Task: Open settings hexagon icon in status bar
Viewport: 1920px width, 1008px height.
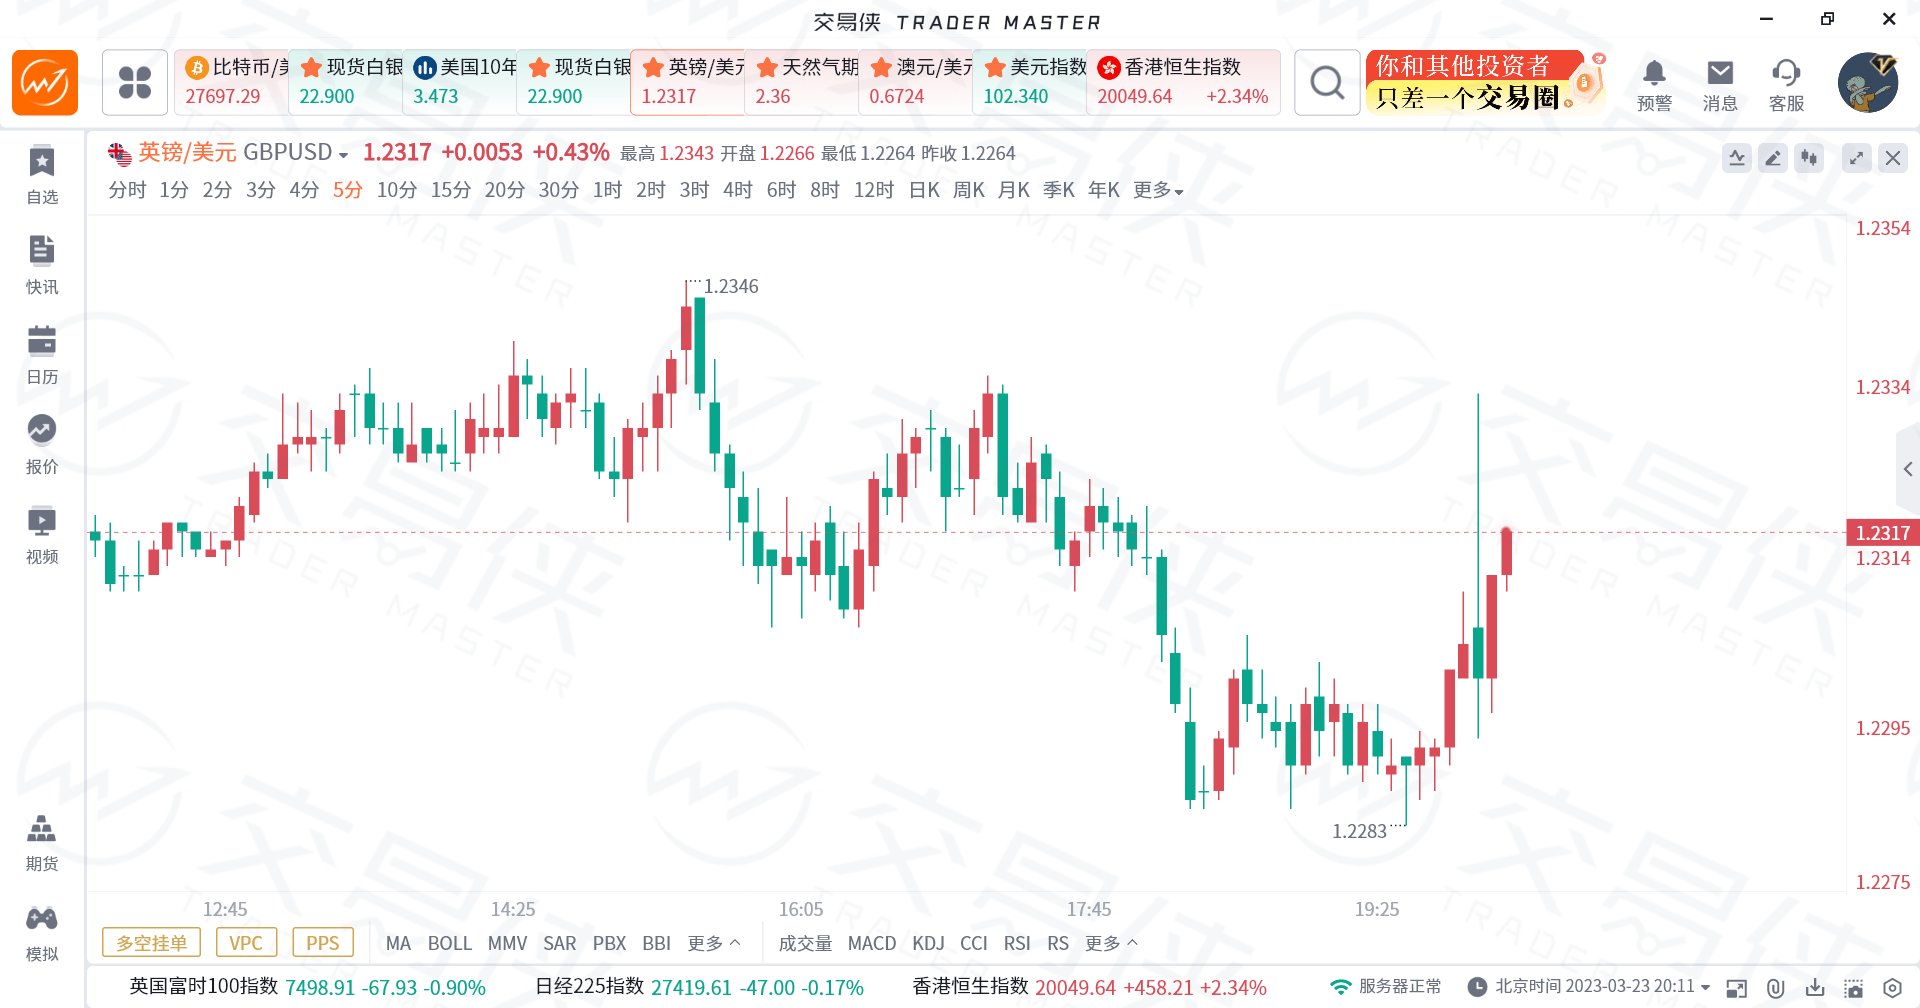Action: coord(1892,988)
